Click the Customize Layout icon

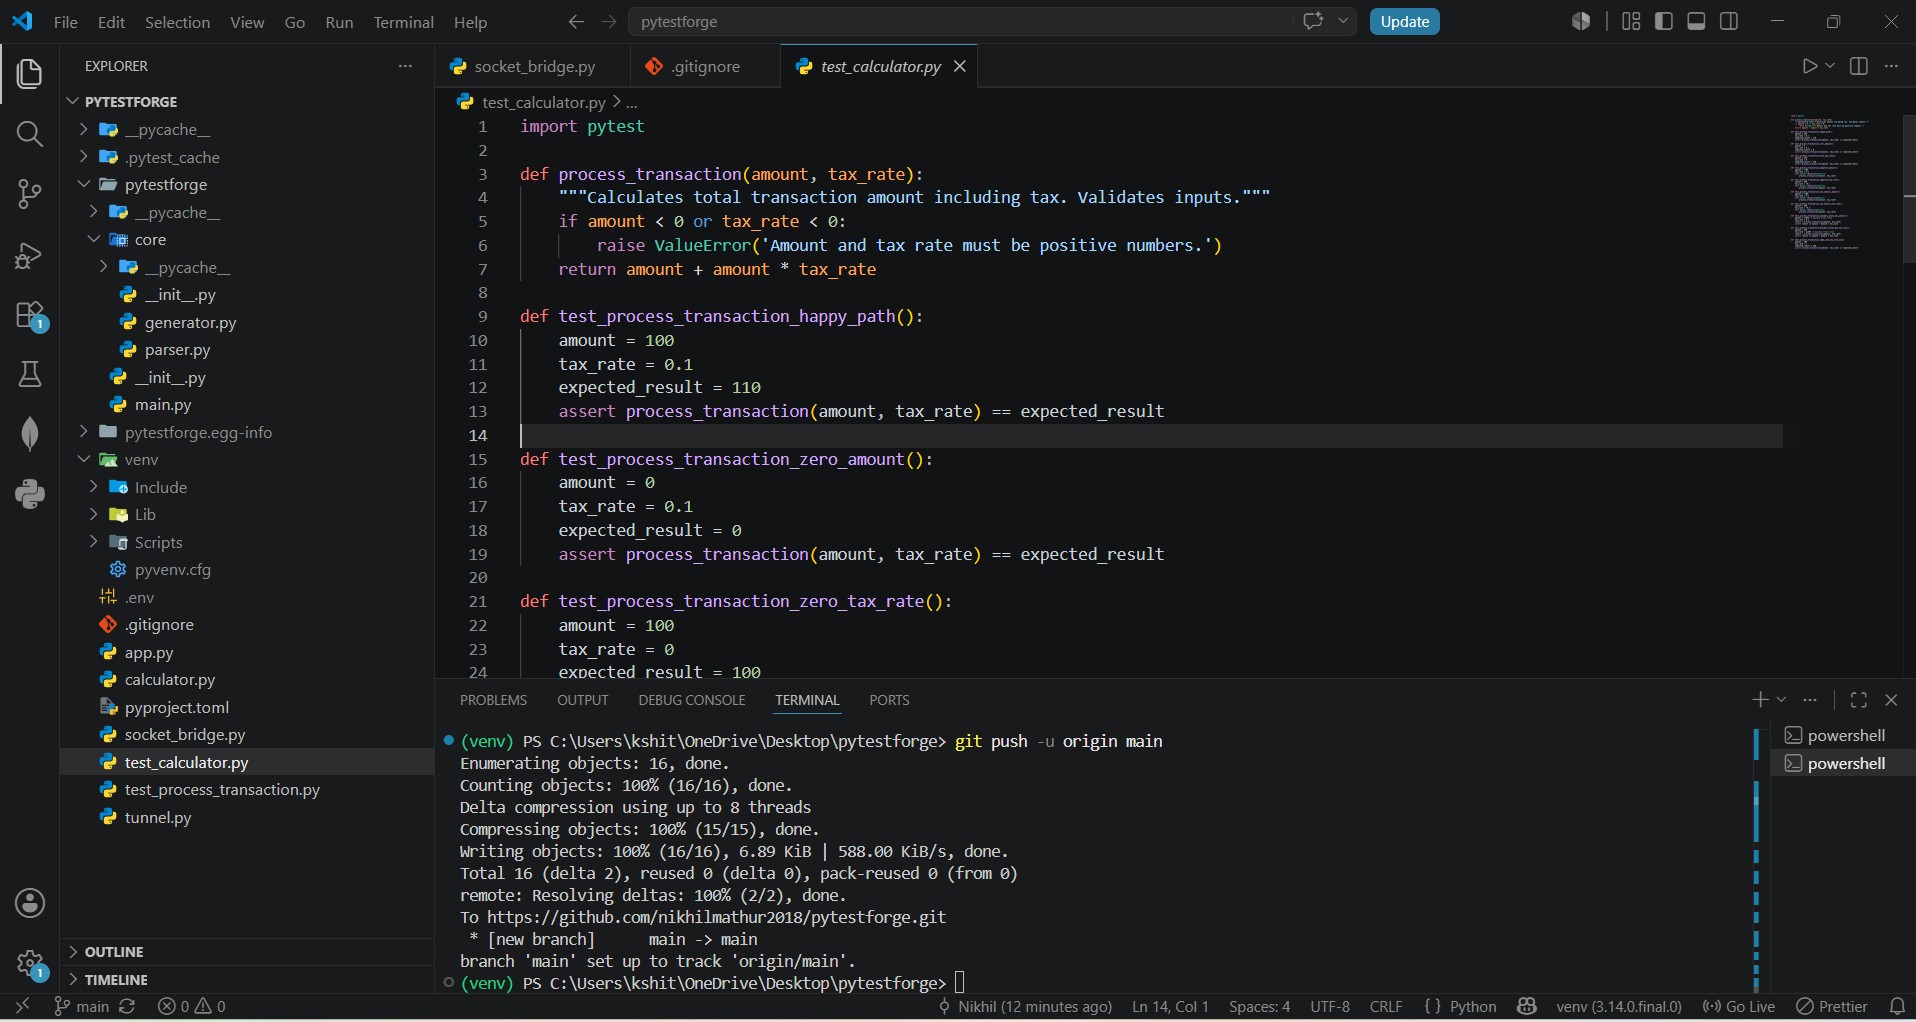(1631, 21)
